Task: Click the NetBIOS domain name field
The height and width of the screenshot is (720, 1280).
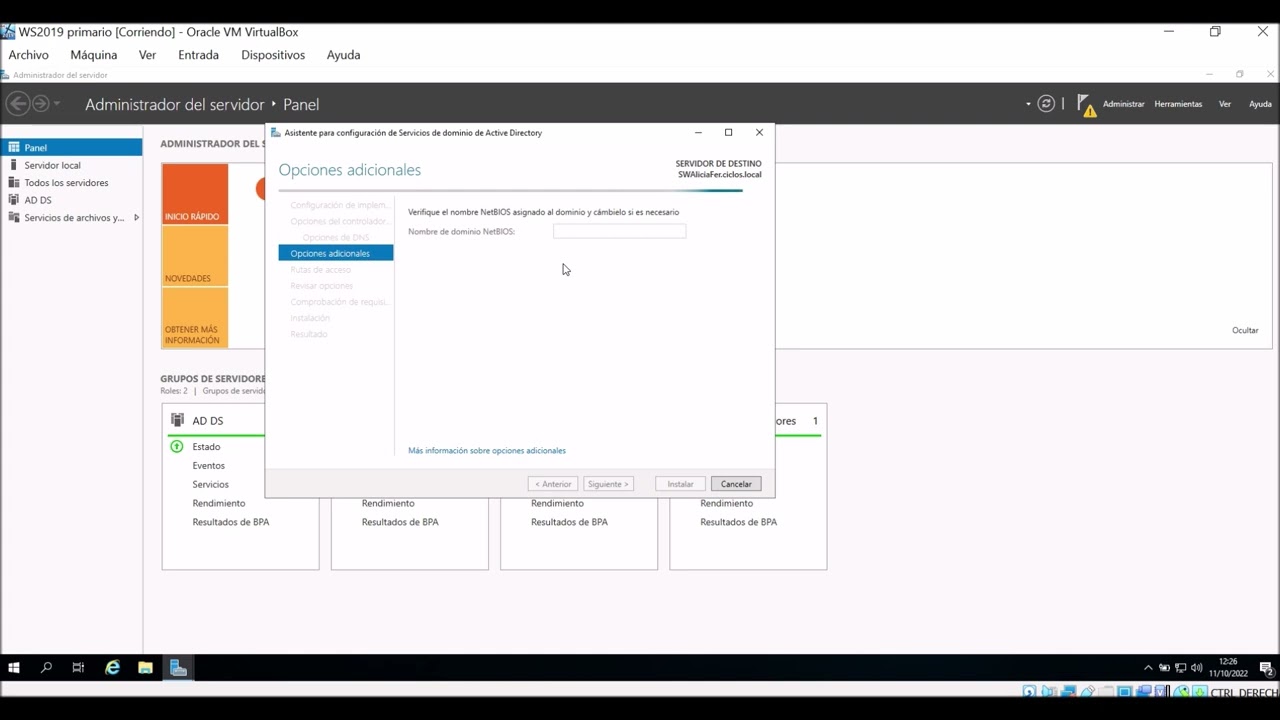Action: click(x=619, y=231)
